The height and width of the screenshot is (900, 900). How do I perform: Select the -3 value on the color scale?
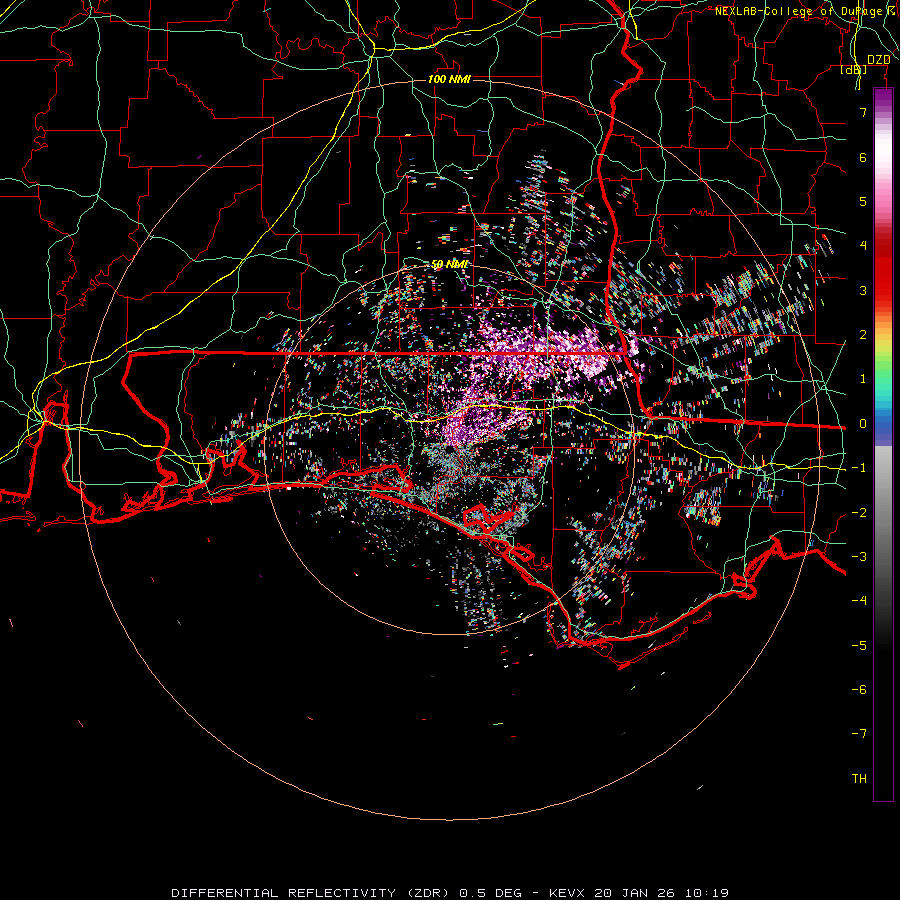click(859, 557)
